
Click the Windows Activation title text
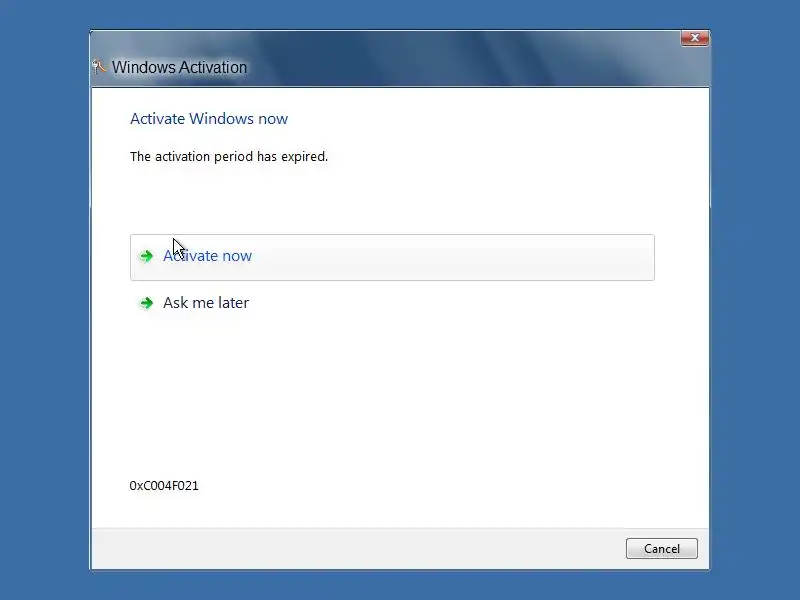[x=179, y=67]
